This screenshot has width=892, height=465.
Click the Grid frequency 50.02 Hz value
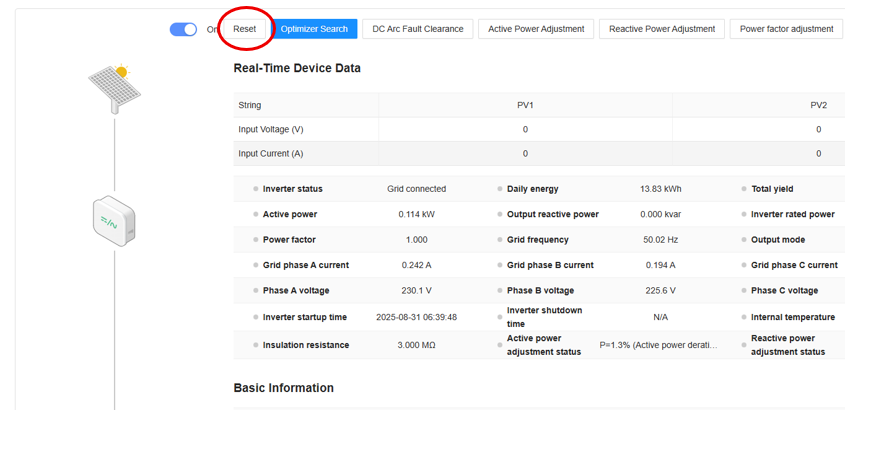pos(660,240)
